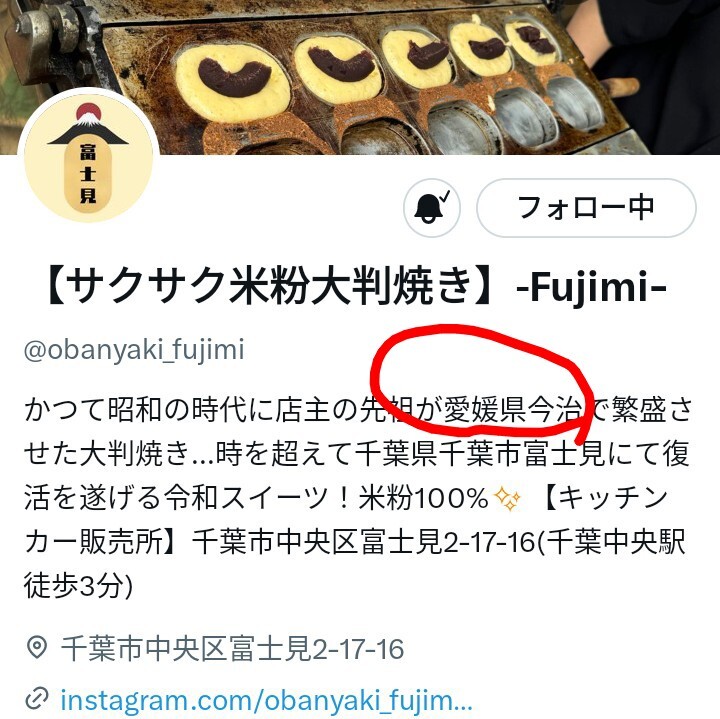Open the instagram.com/obanyaki_fujim… link
The height and width of the screenshot is (719, 720).
coord(266,700)
